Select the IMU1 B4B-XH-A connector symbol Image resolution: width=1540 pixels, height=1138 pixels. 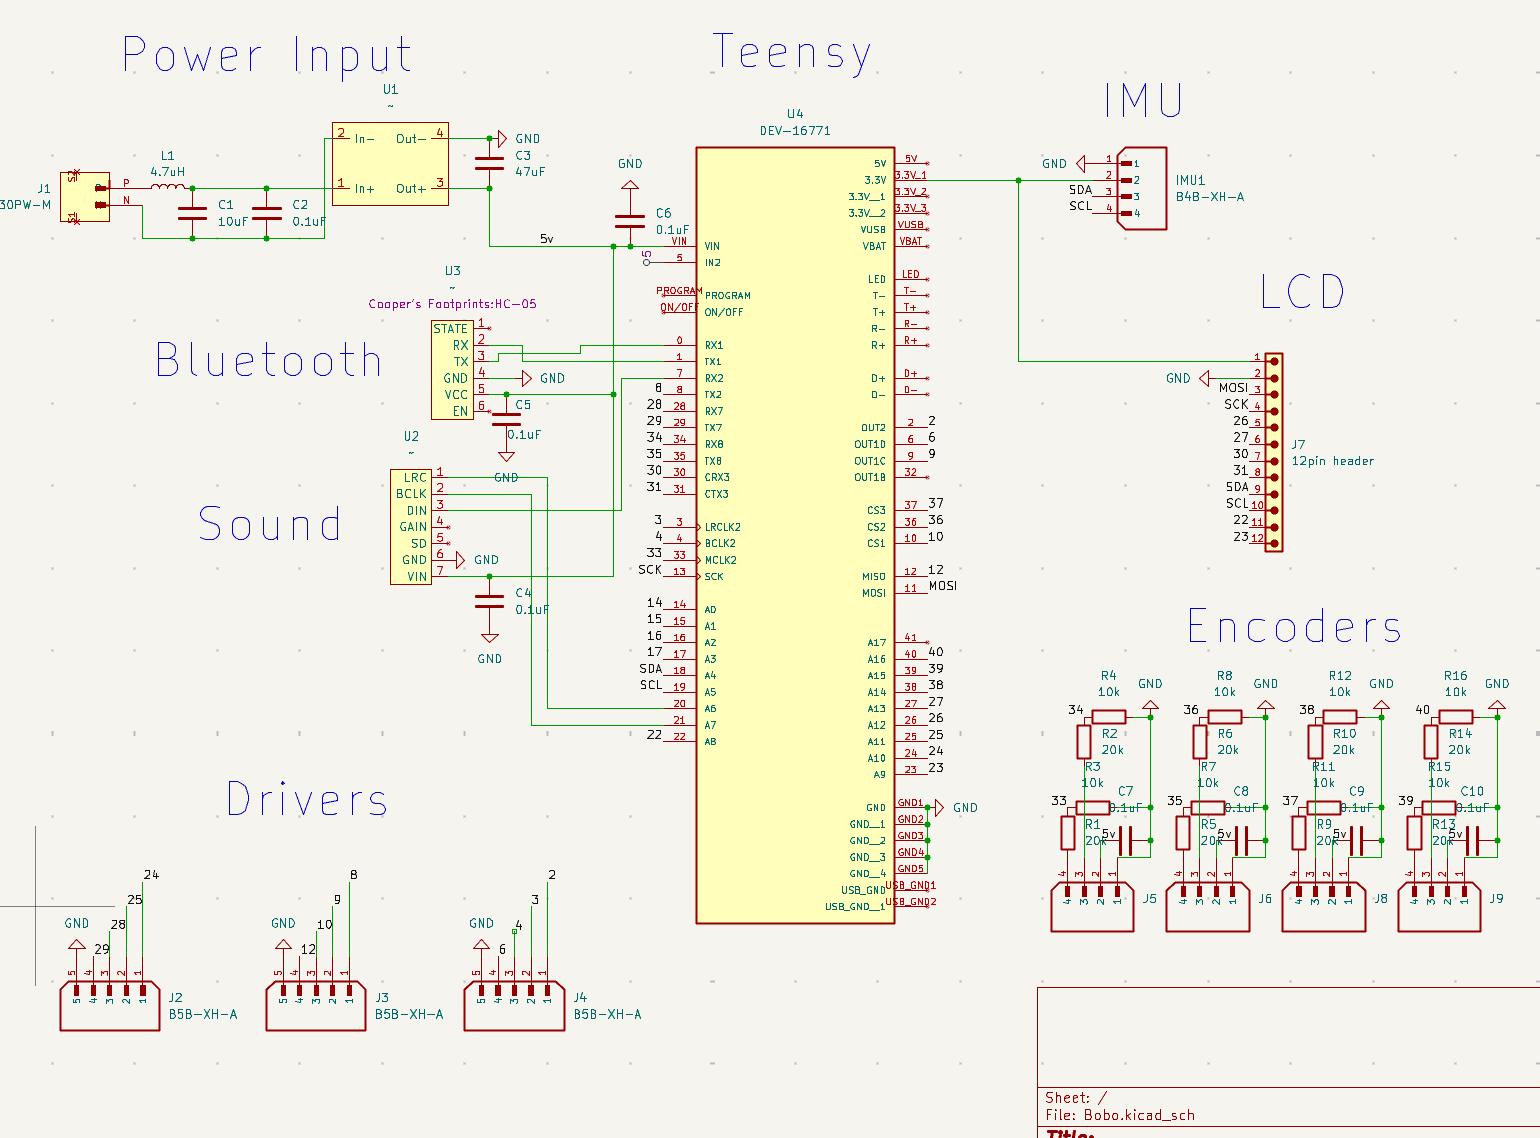coord(1143,190)
